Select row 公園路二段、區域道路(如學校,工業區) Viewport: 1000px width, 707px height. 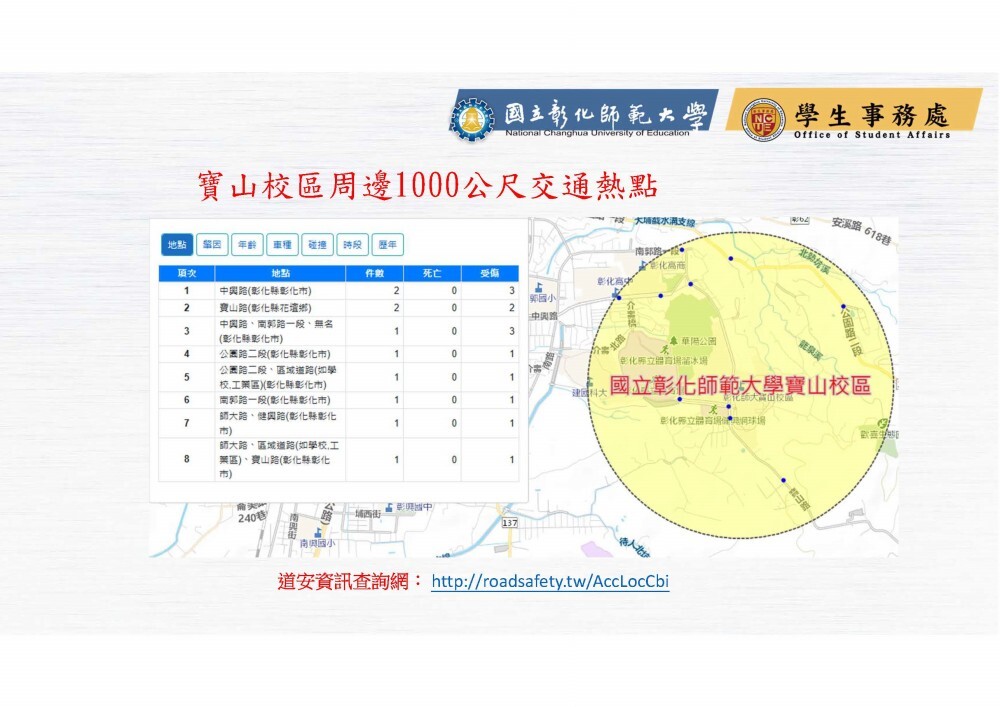coord(339,377)
